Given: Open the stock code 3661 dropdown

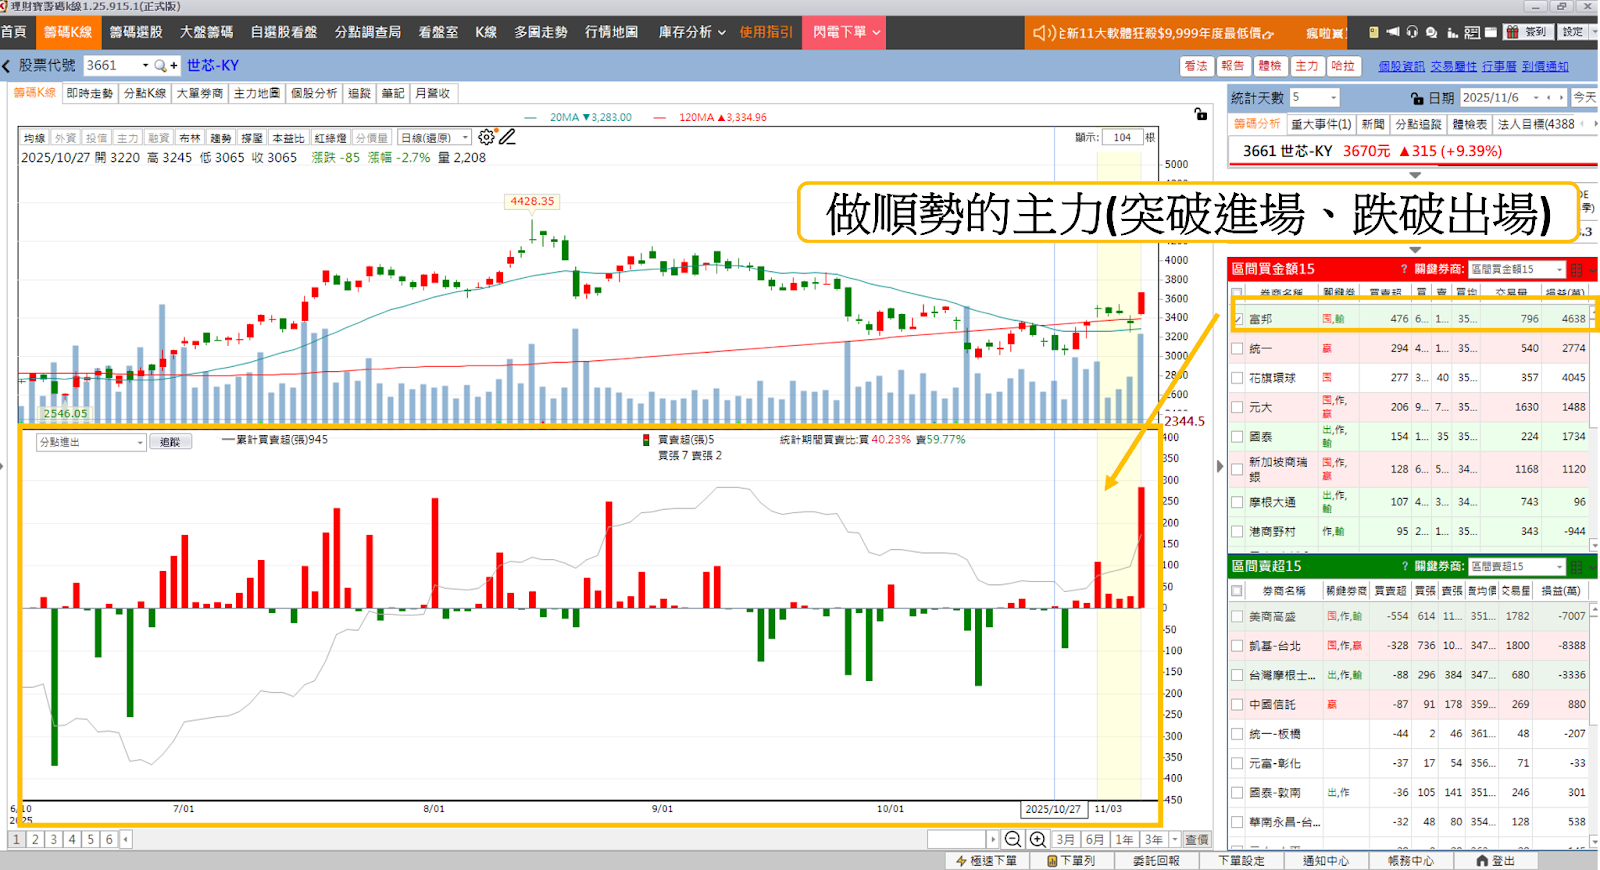Looking at the screenshot, I should click(x=145, y=66).
